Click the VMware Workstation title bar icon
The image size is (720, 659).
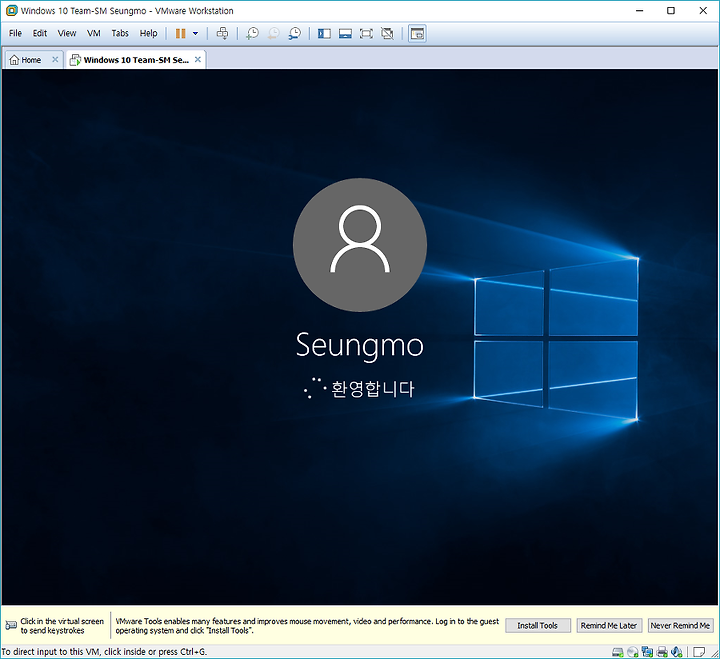tap(11, 11)
